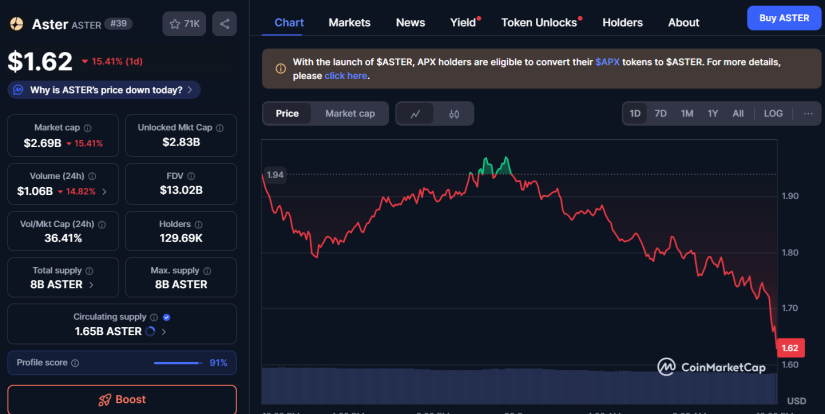Click the info icon in the APX banner
825x414 pixels.
pos(281,68)
